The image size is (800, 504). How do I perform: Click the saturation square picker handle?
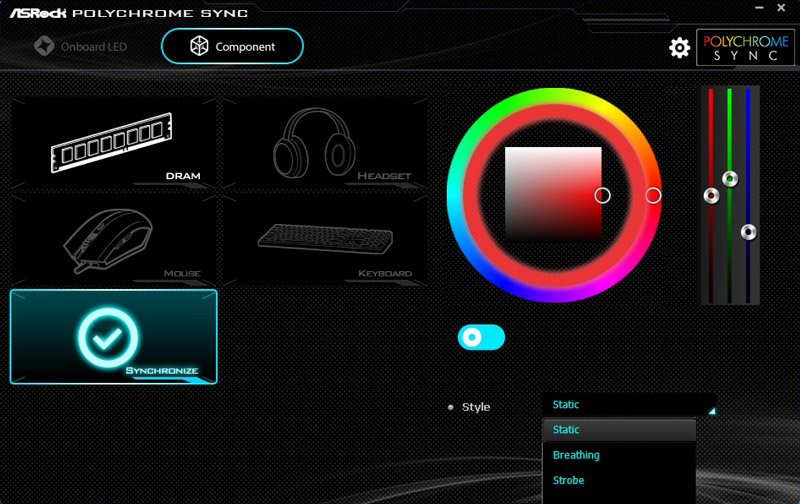[603, 195]
